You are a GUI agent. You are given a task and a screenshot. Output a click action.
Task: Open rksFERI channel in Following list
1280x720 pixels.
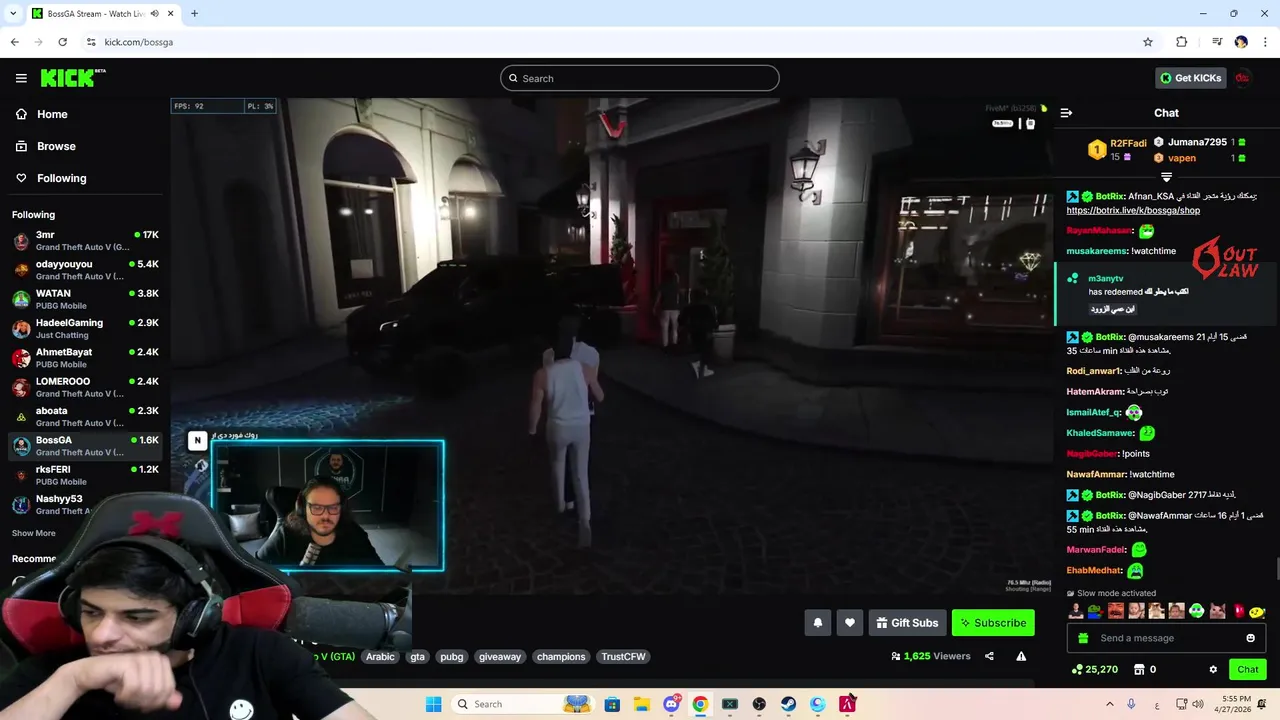pyautogui.click(x=85, y=475)
